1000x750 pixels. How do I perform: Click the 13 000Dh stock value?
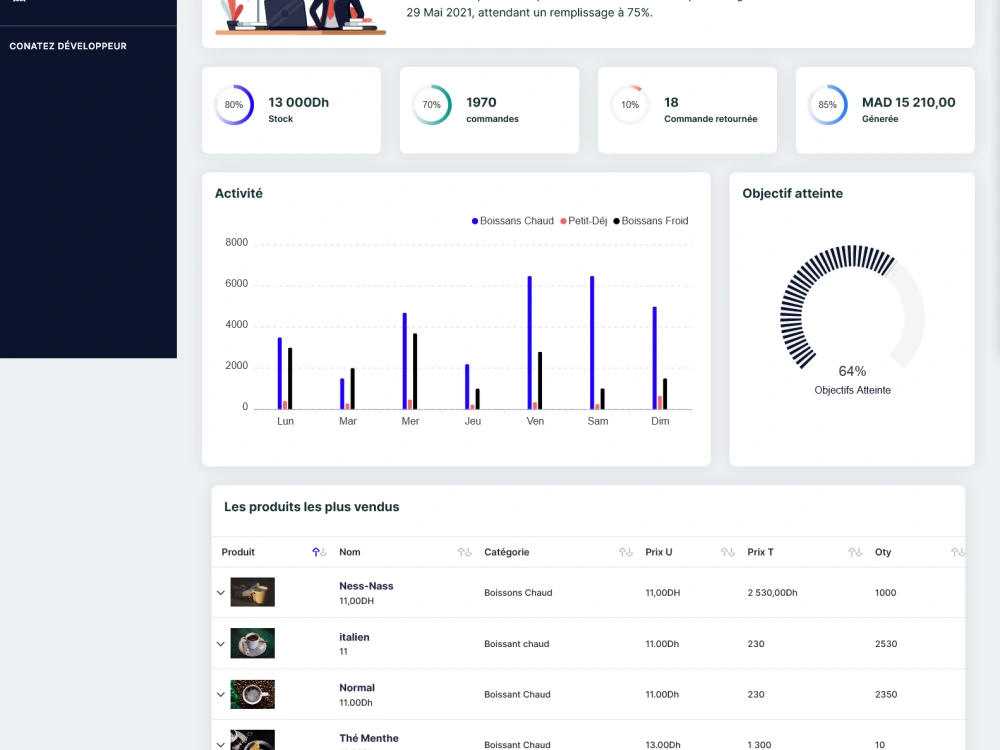[x=298, y=103]
